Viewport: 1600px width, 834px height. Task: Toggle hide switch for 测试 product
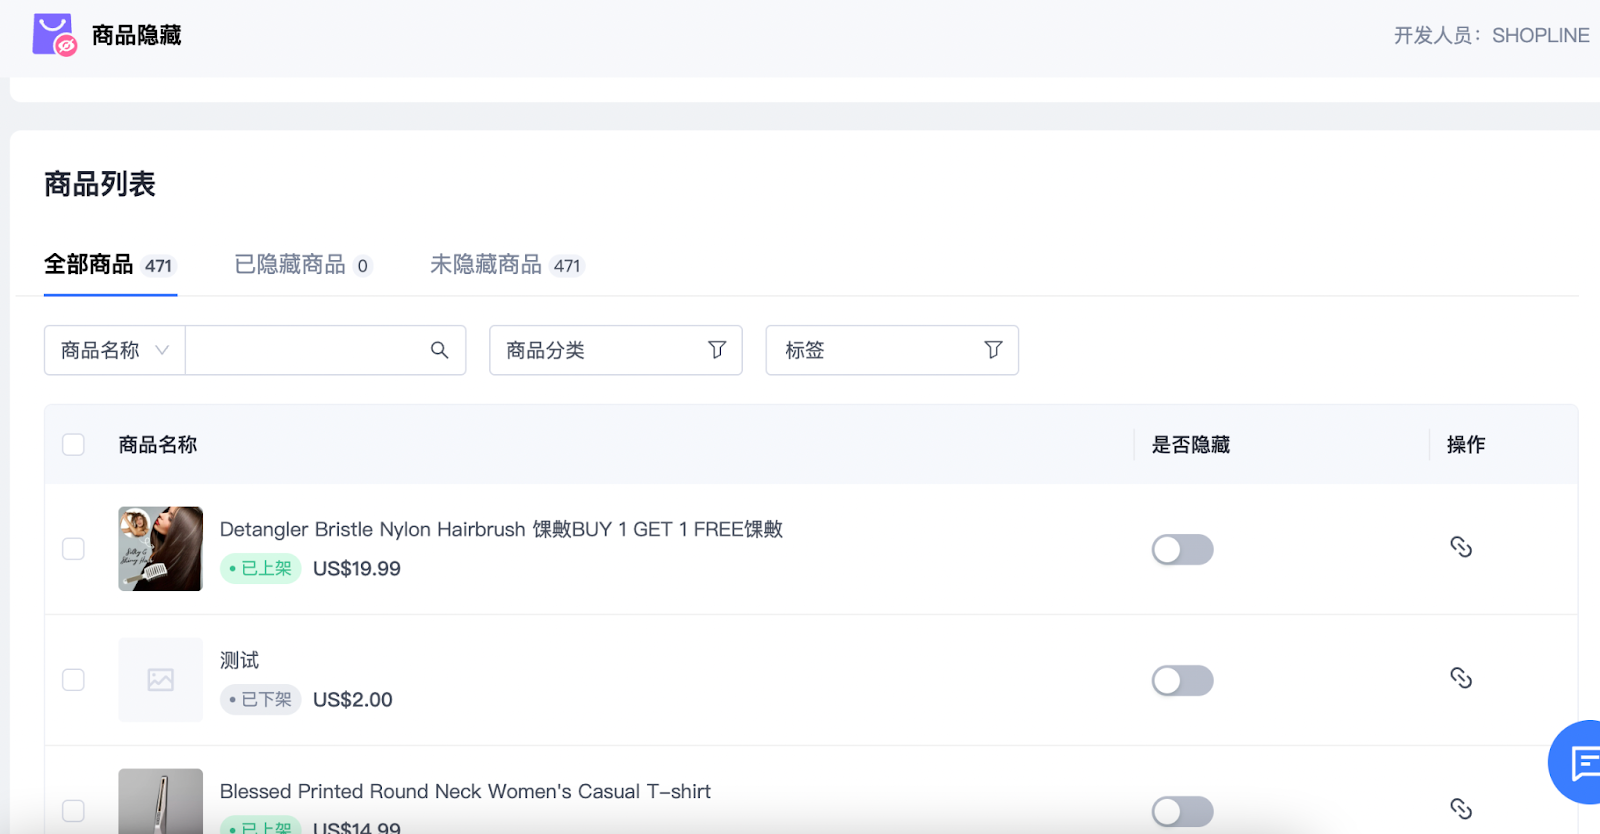(x=1182, y=681)
